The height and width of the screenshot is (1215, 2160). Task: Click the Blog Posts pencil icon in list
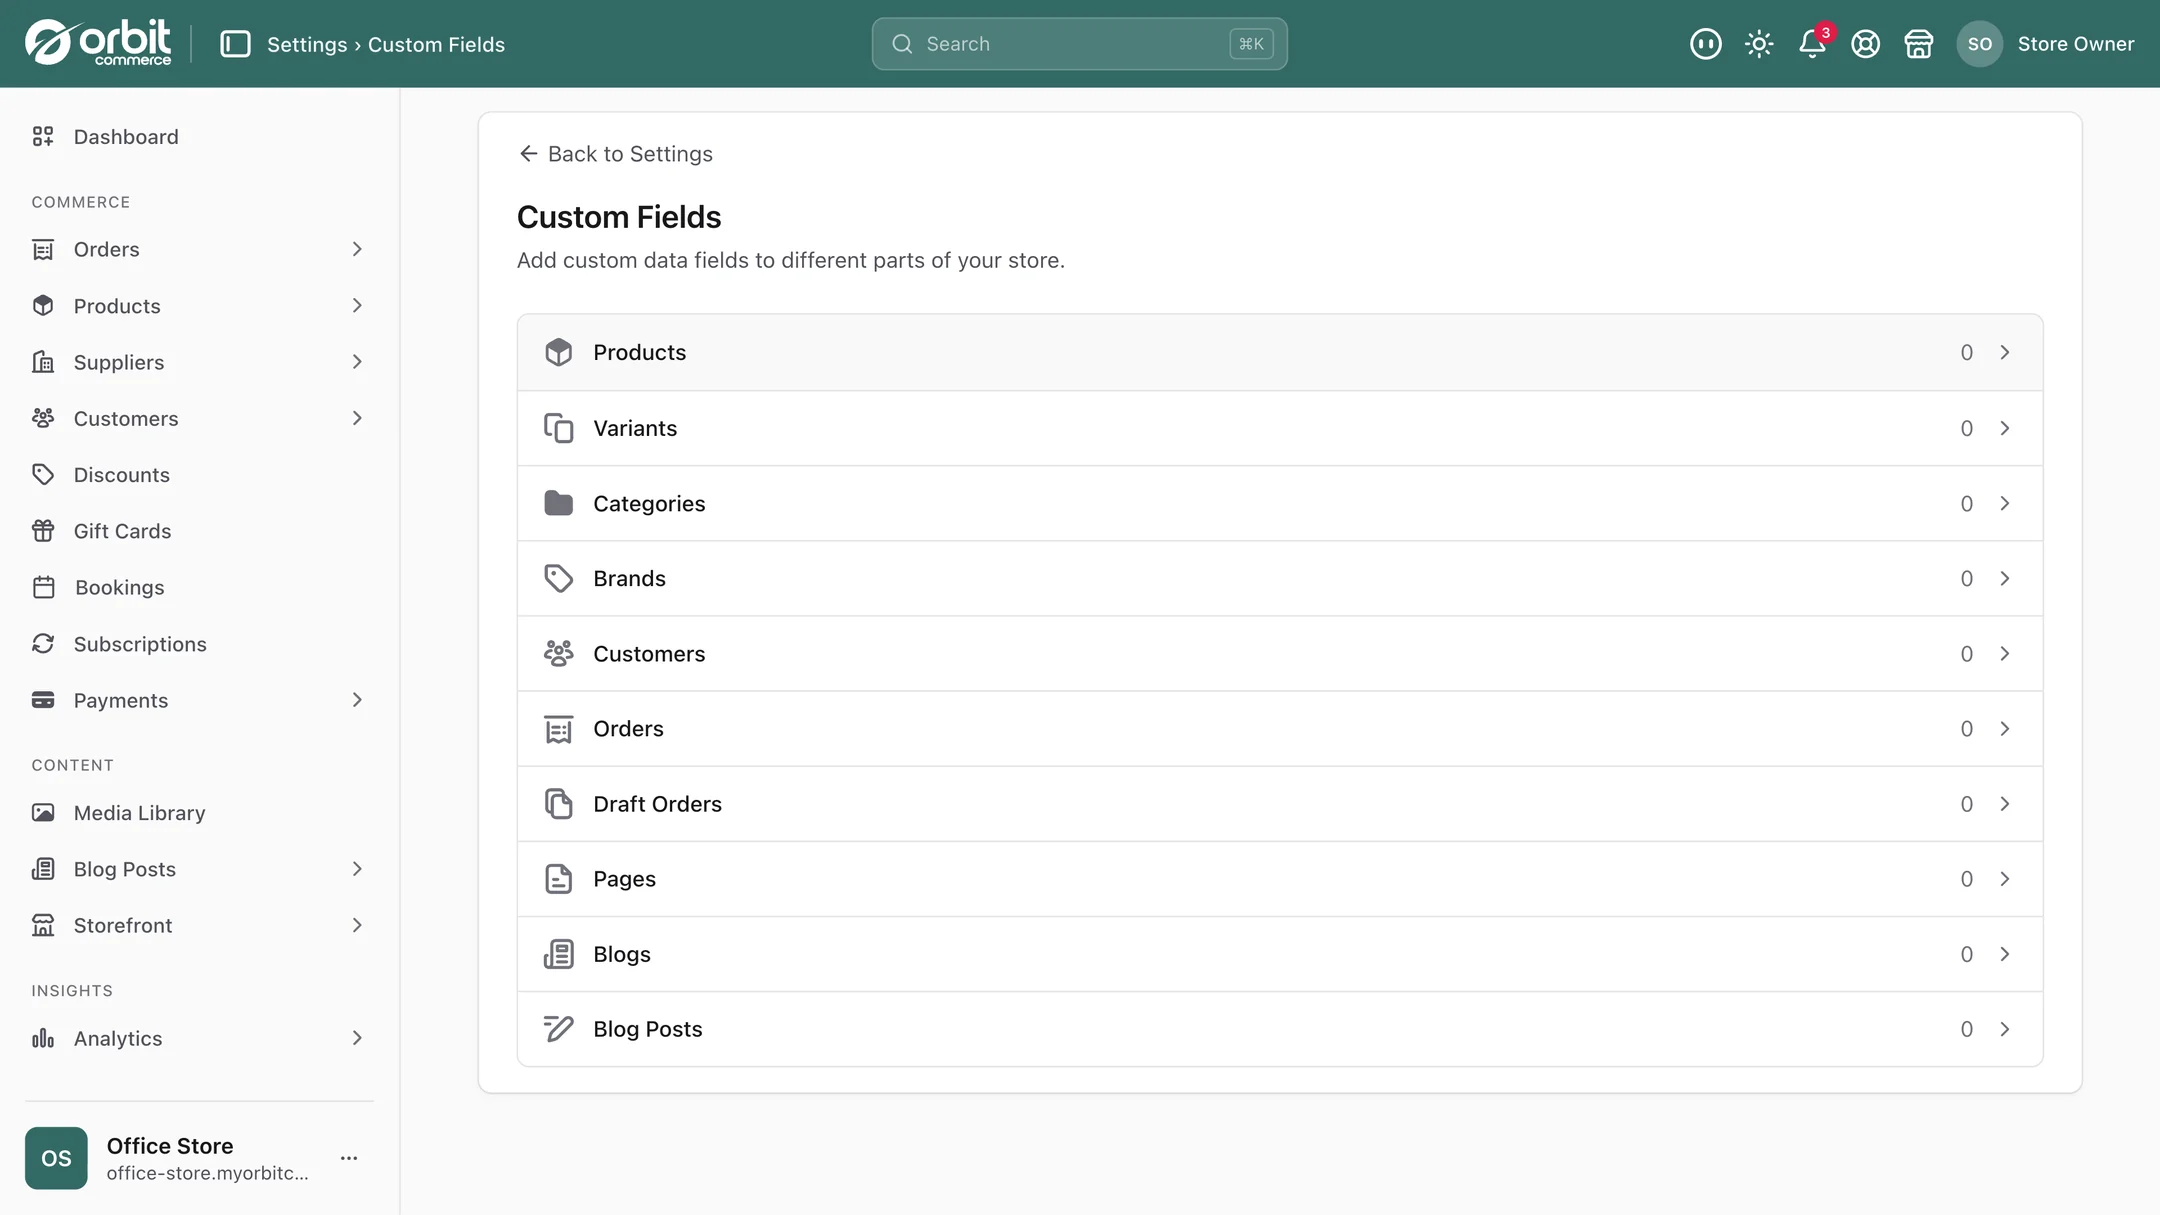pos(558,1029)
